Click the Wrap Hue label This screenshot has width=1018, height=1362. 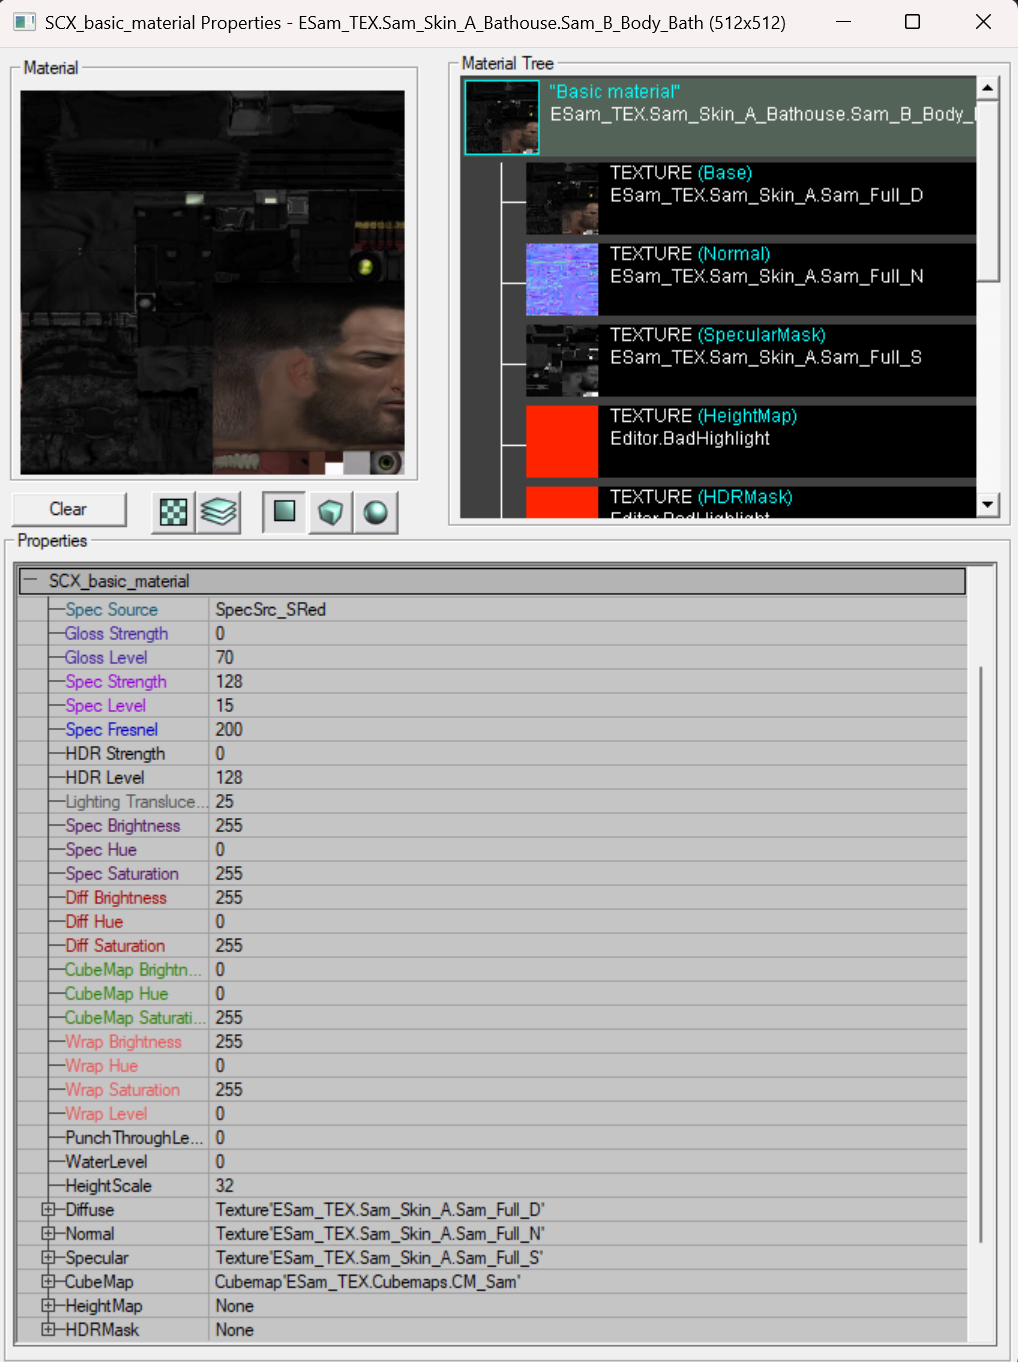tap(101, 1065)
